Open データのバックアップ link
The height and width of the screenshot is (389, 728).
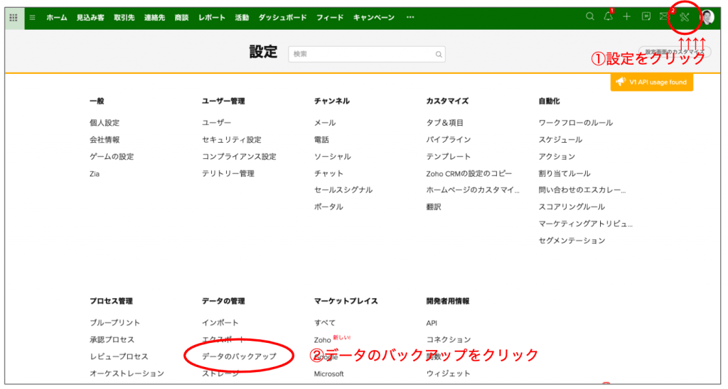point(239,357)
